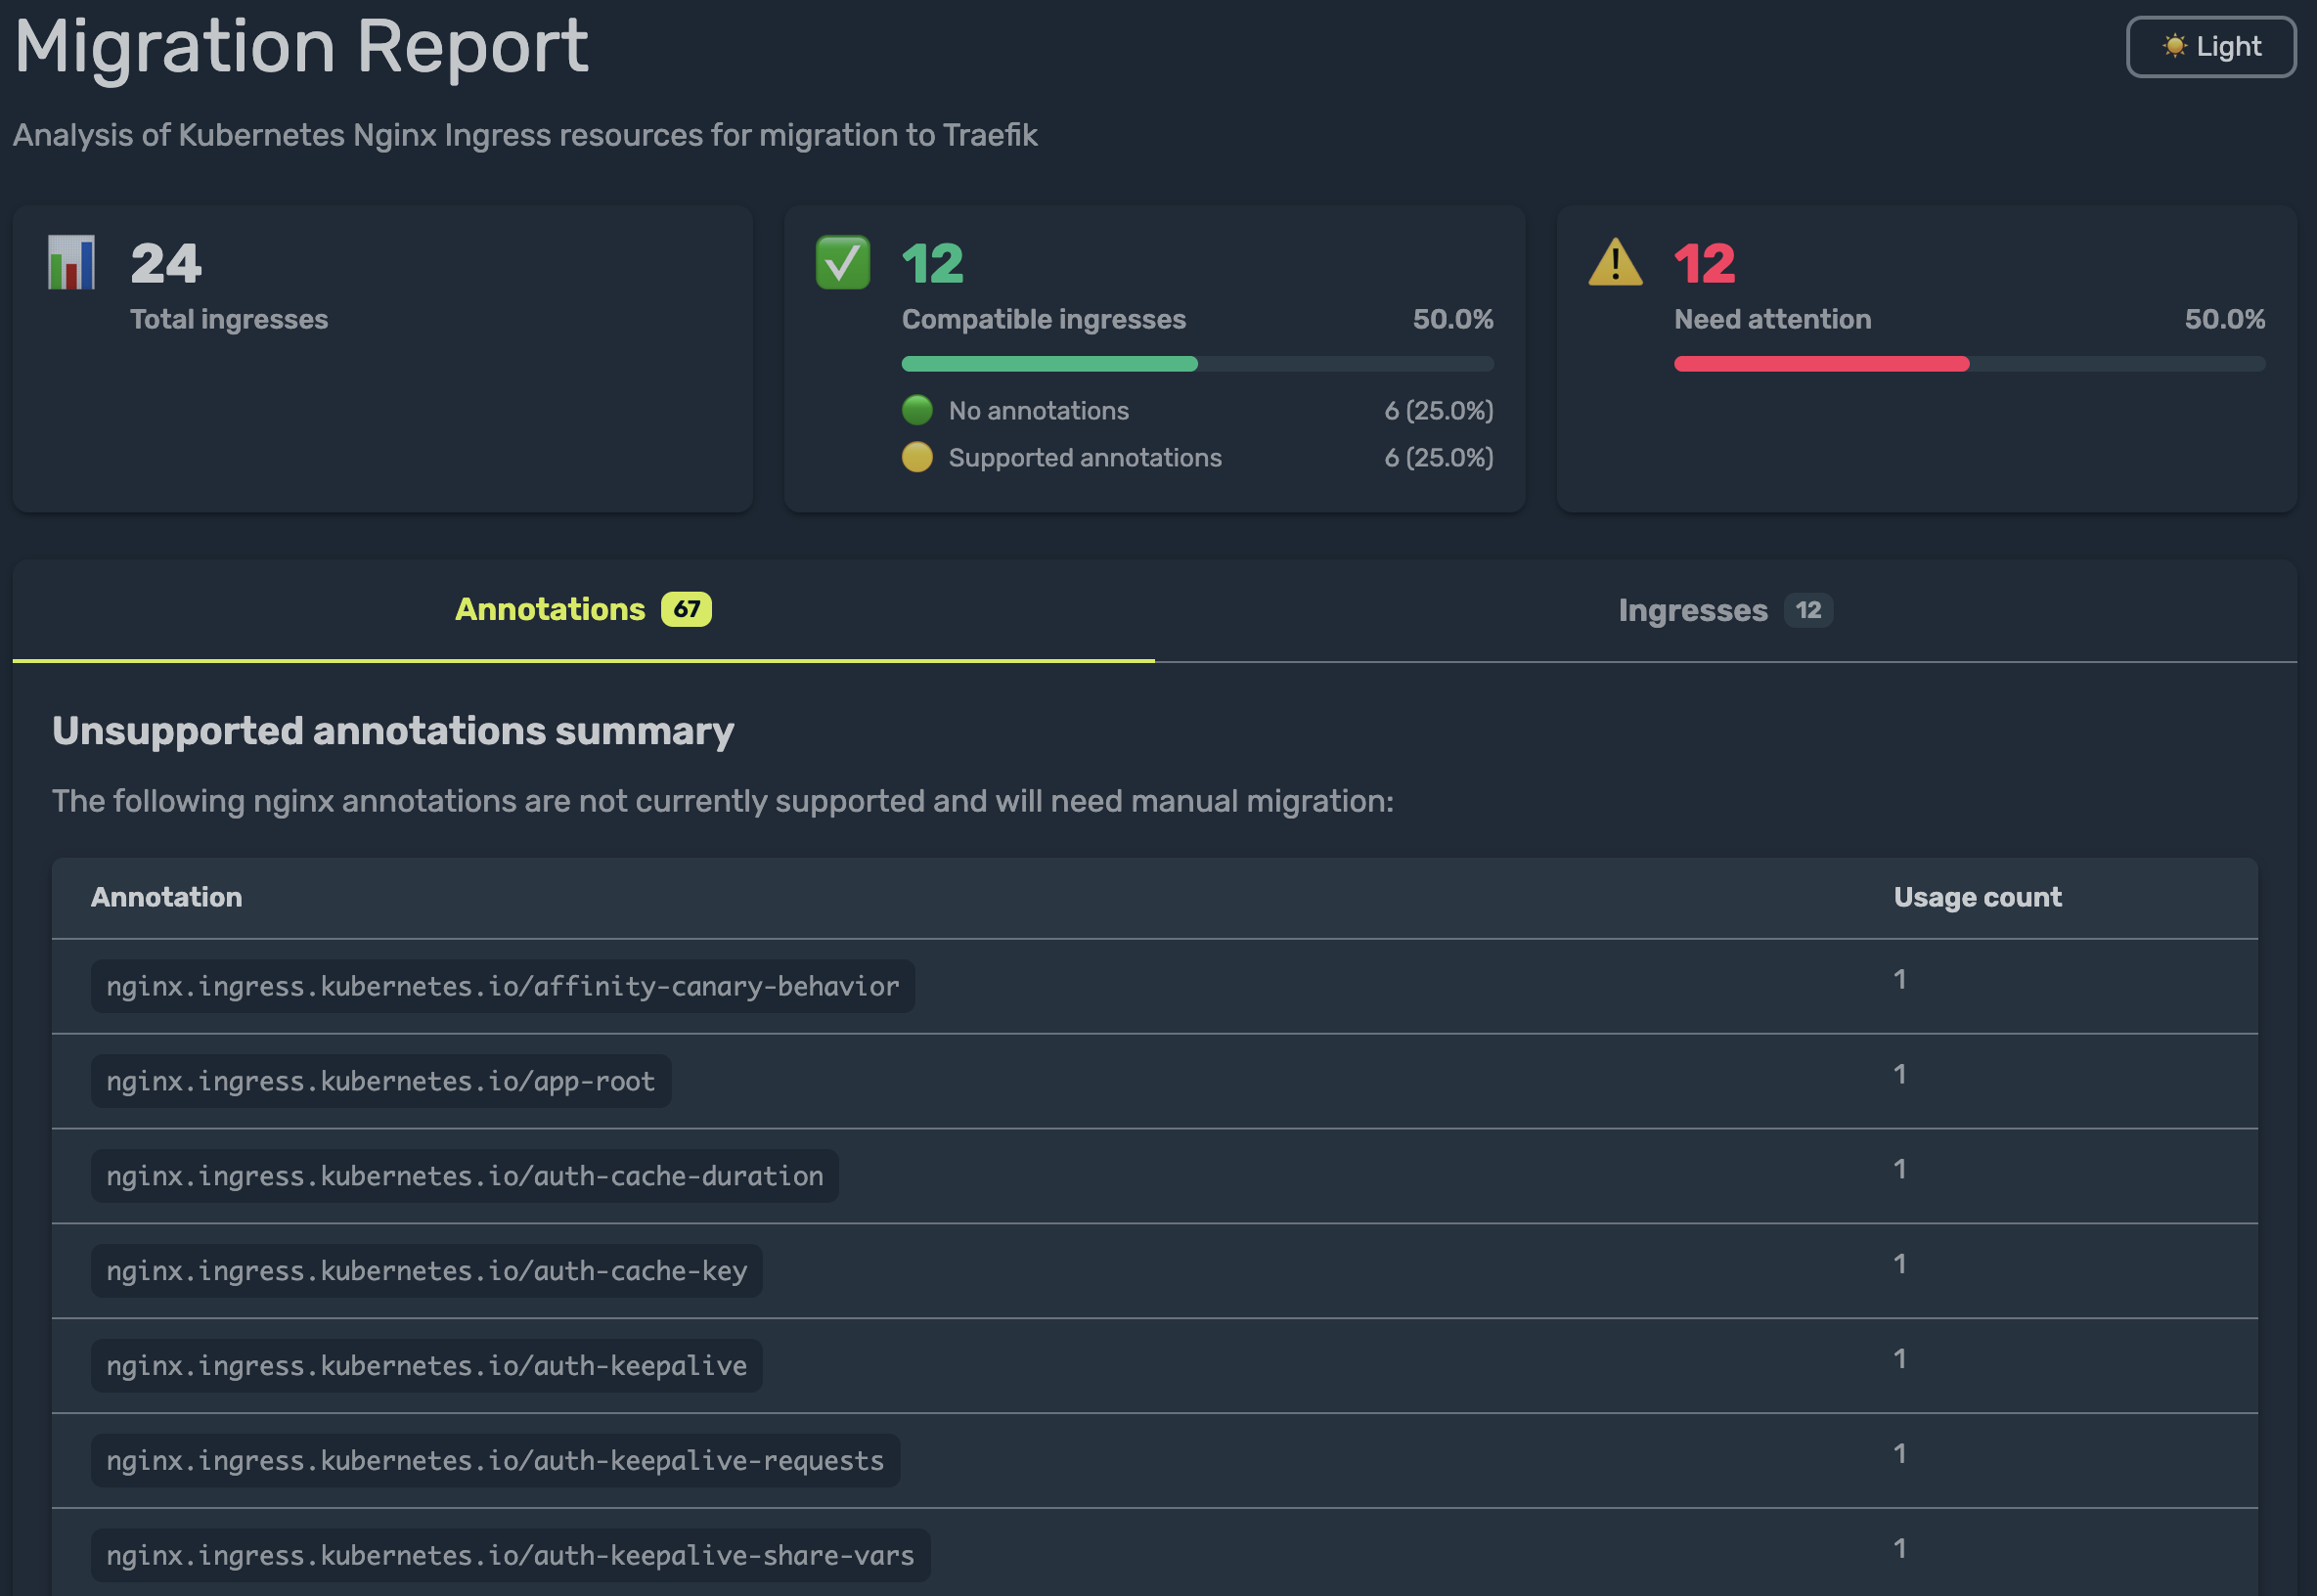
Task: Click the Supported annotations label
Action: (1085, 457)
